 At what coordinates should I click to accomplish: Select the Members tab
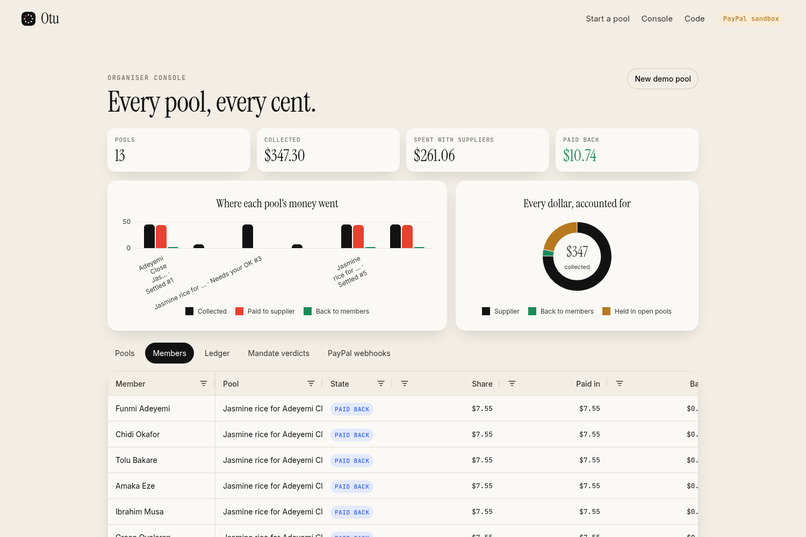click(x=169, y=353)
